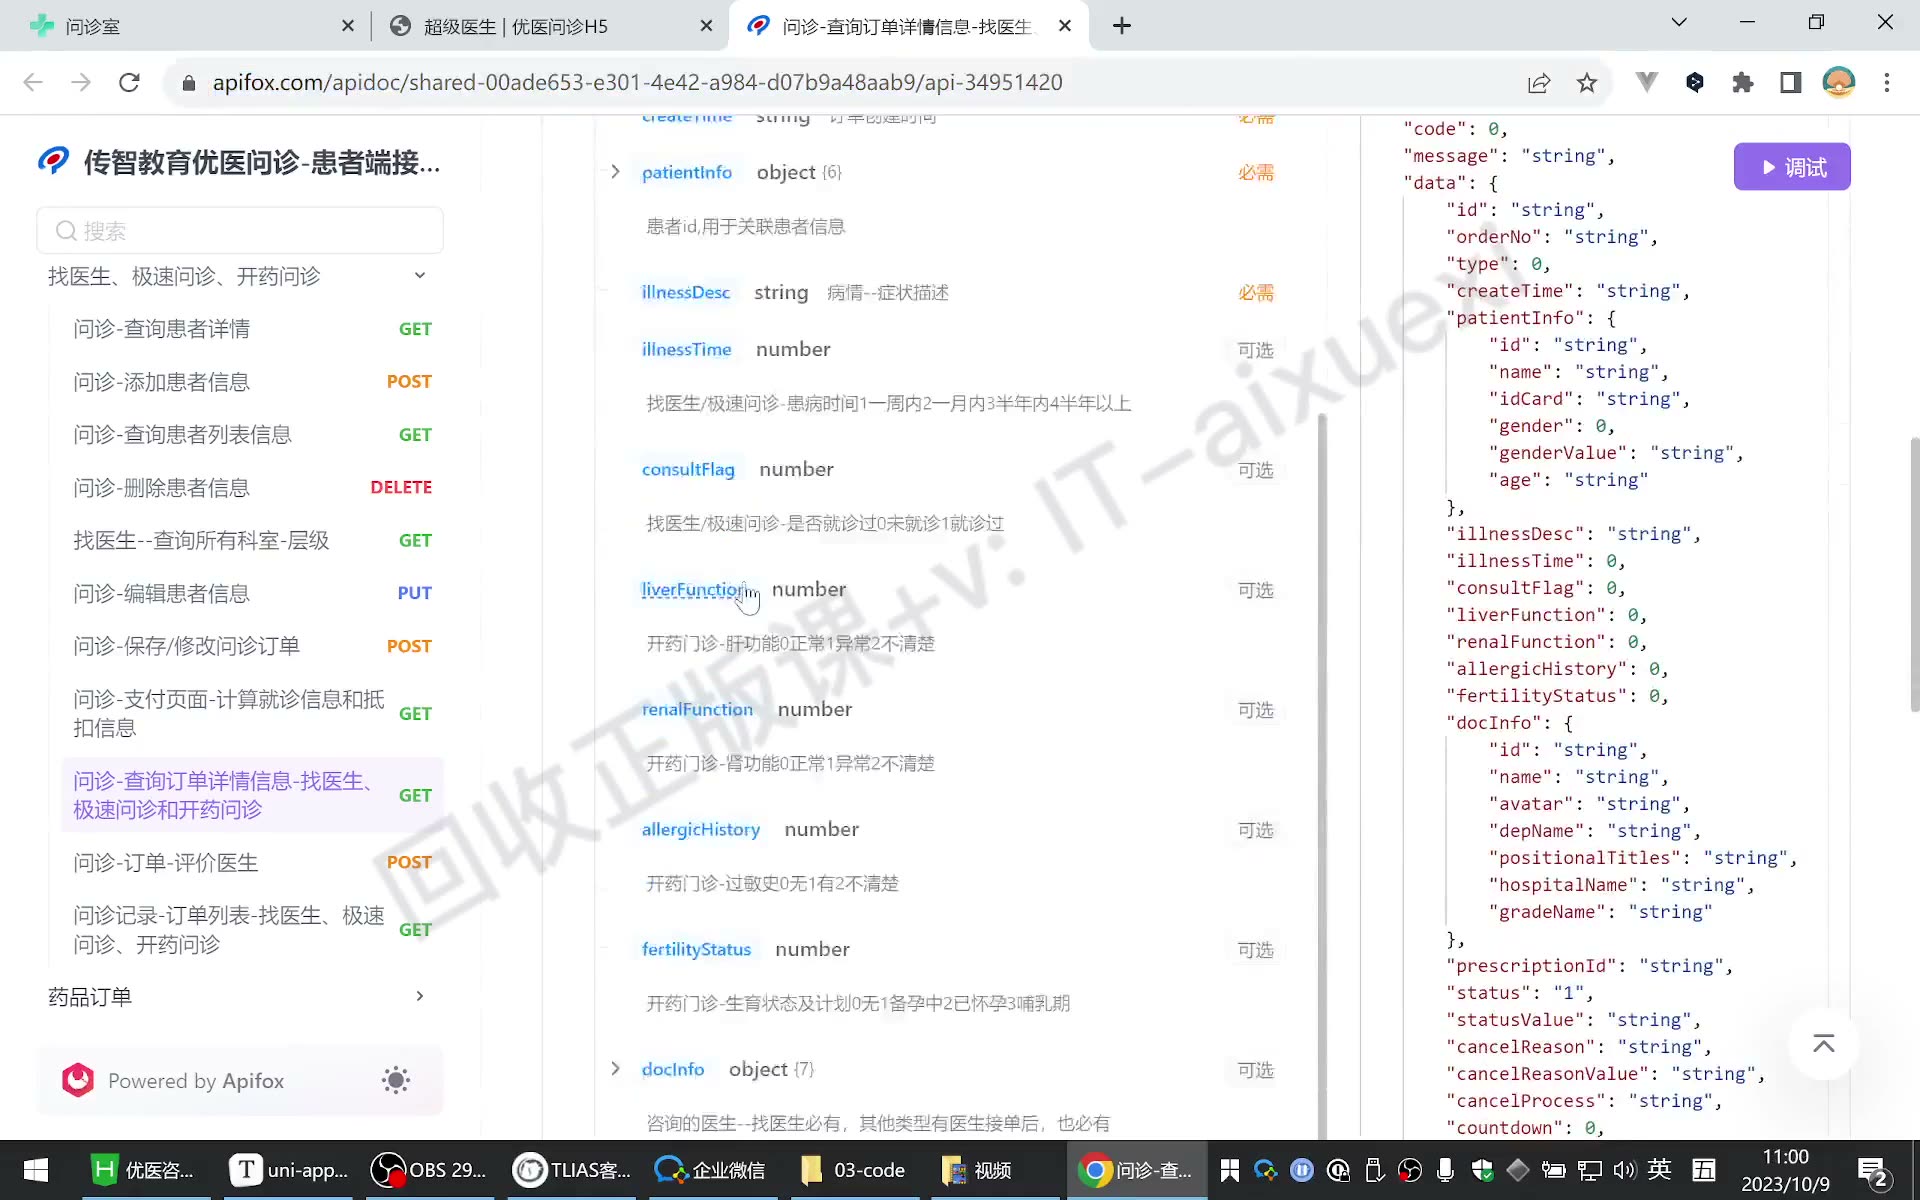Toggle the light/dark theme sun icon

point(396,1080)
